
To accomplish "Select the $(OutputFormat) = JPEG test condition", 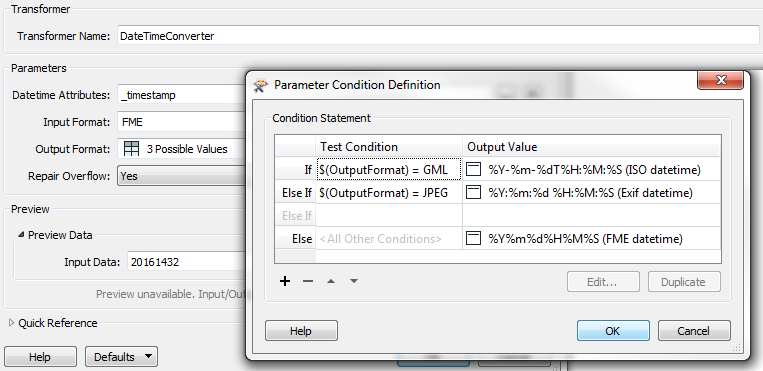I will (389, 193).
